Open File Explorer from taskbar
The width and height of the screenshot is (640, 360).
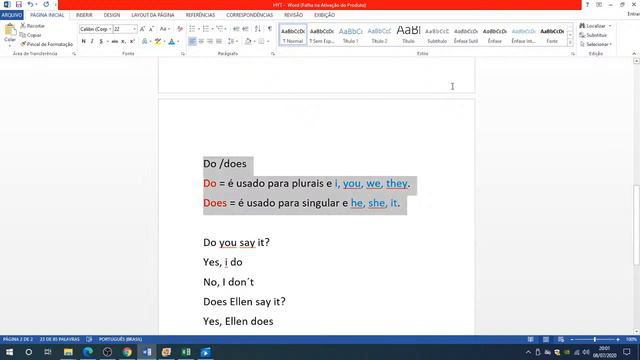(x=68, y=352)
